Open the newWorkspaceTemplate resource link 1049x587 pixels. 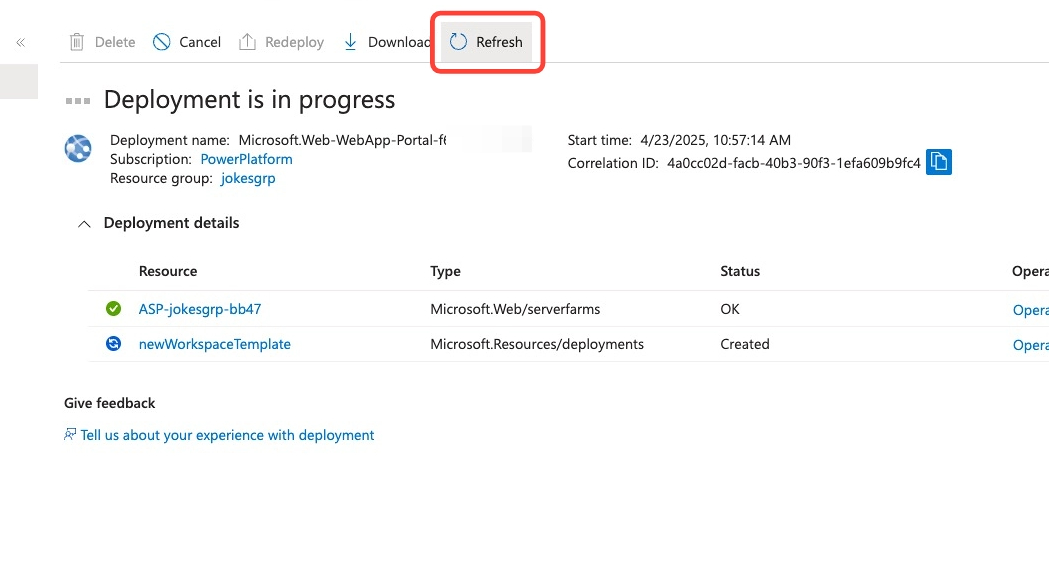point(214,344)
